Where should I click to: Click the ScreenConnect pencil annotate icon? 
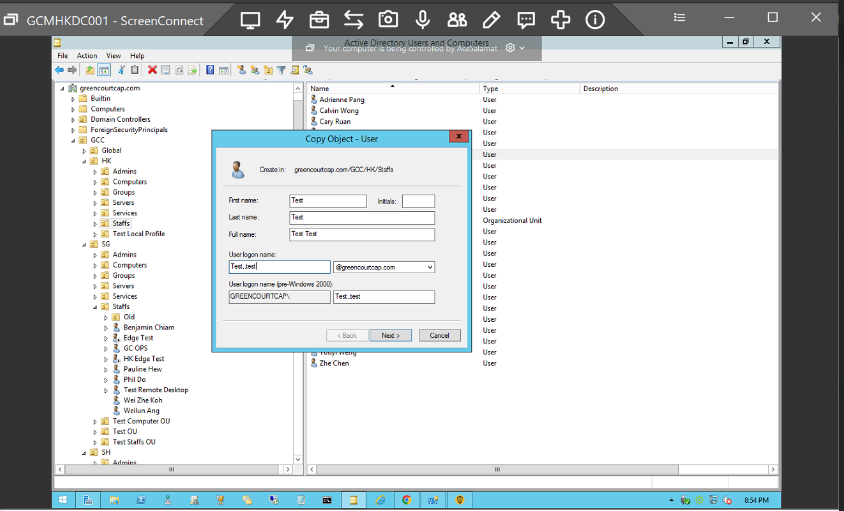click(x=491, y=20)
